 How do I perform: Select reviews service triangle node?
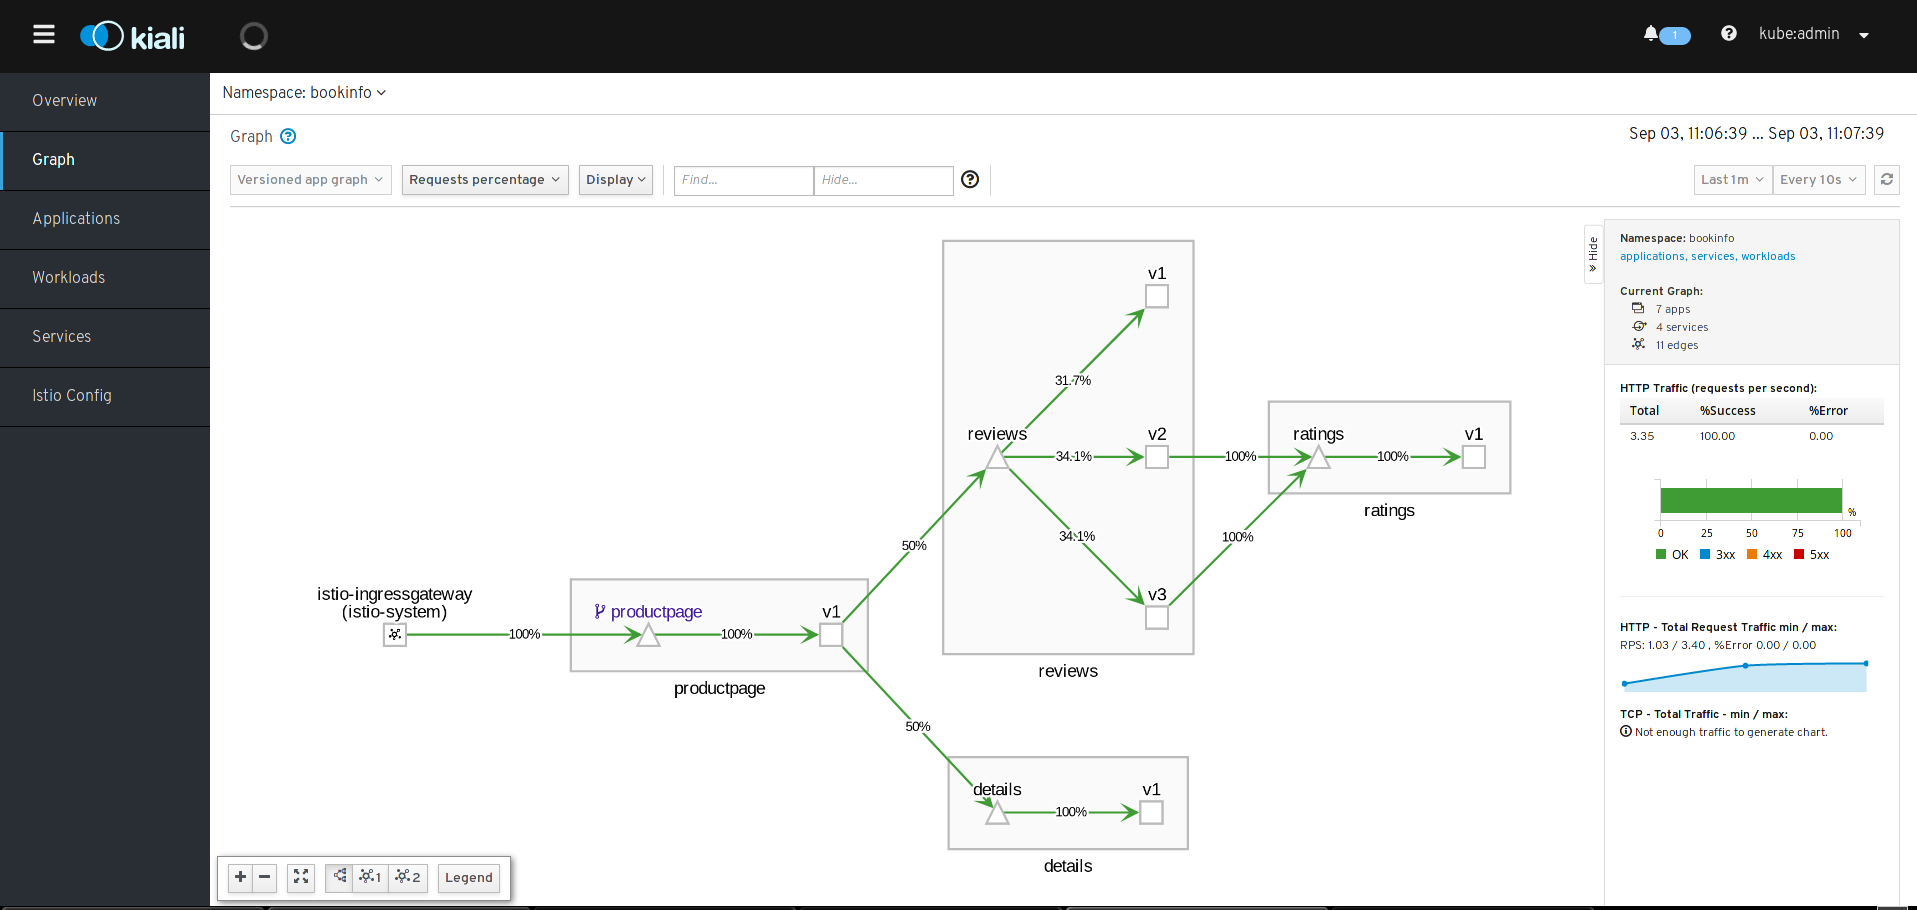[x=997, y=458]
